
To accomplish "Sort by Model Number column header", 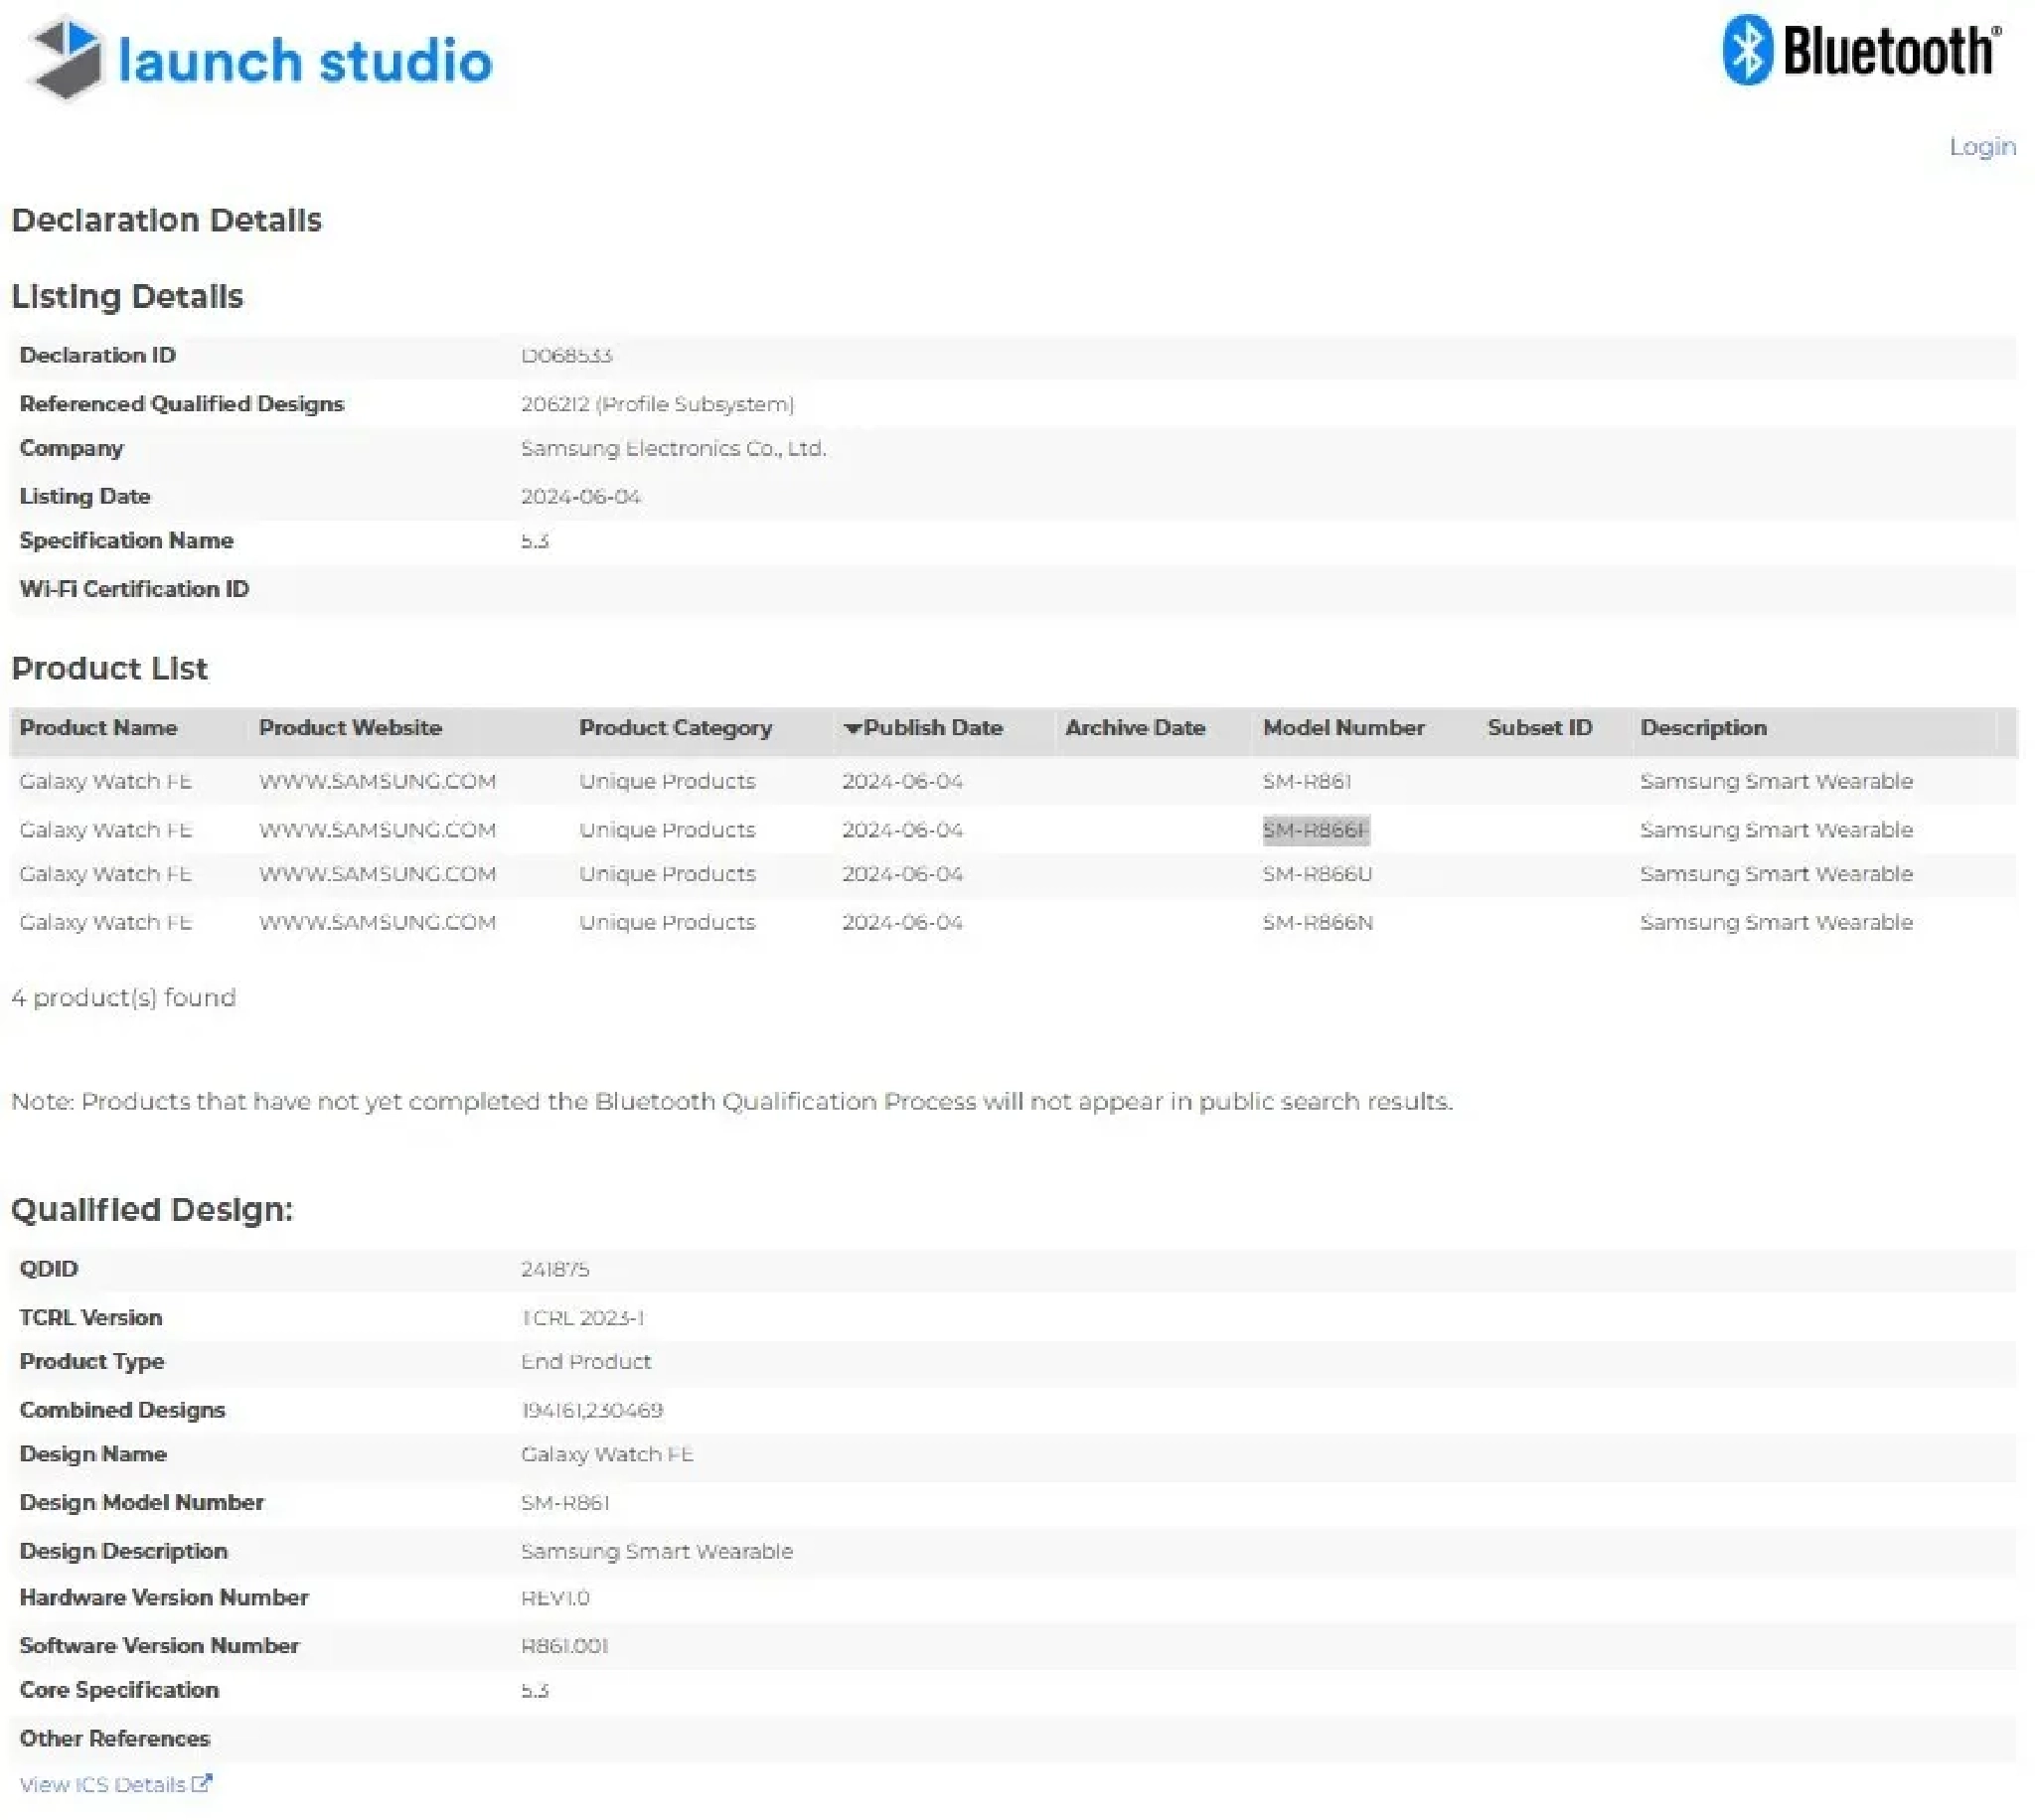I will tap(1343, 728).
